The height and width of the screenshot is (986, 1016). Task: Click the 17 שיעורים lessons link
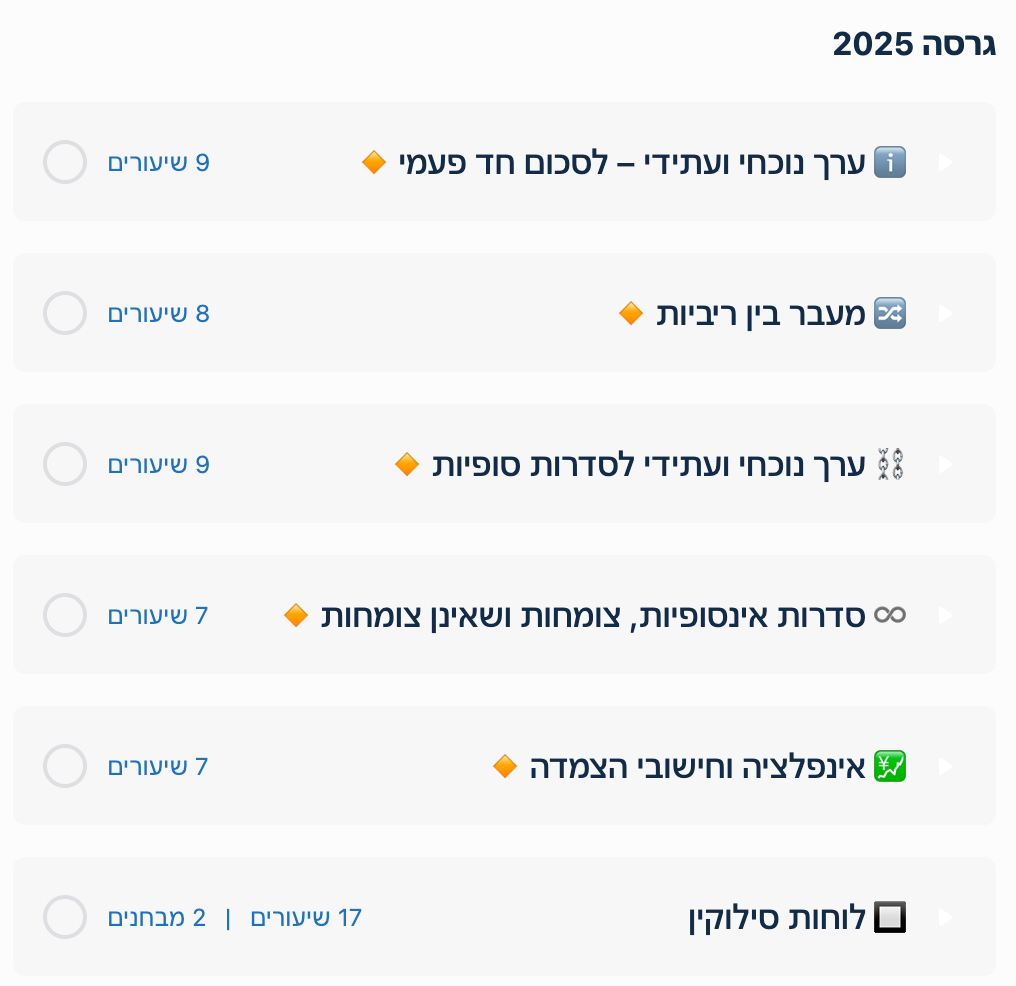[305, 917]
